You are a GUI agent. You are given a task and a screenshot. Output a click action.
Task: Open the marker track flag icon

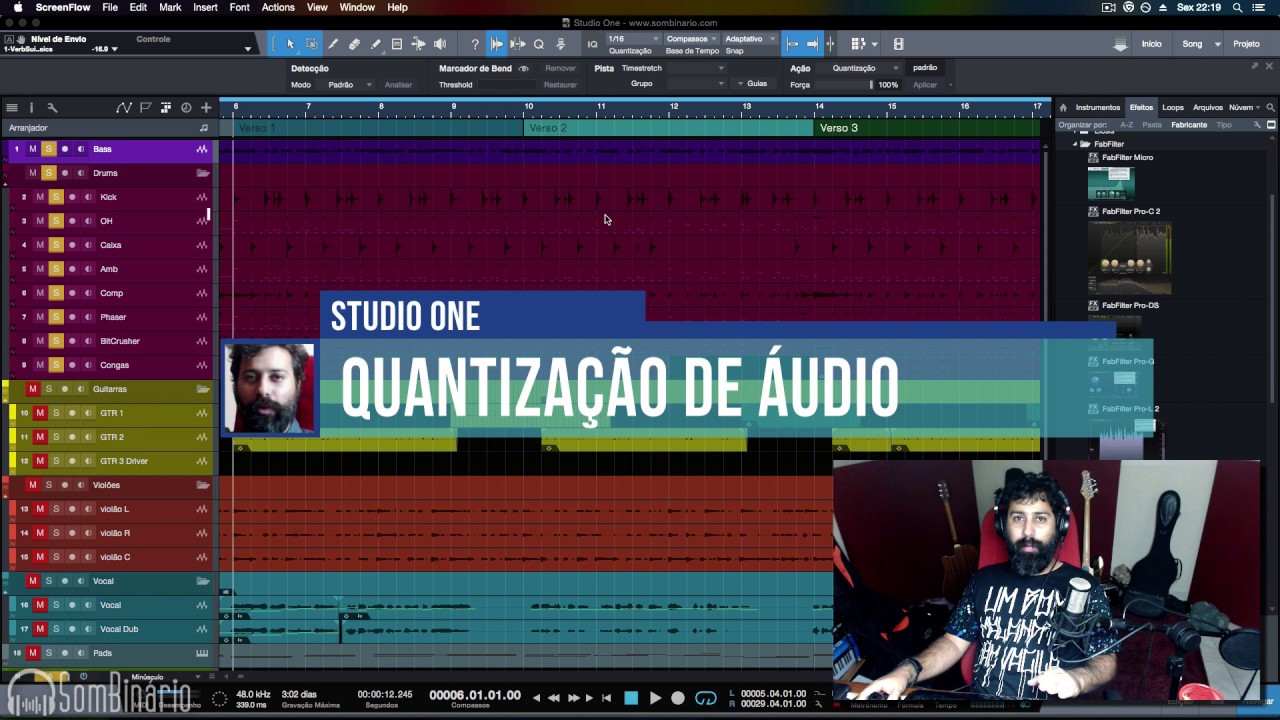point(145,107)
